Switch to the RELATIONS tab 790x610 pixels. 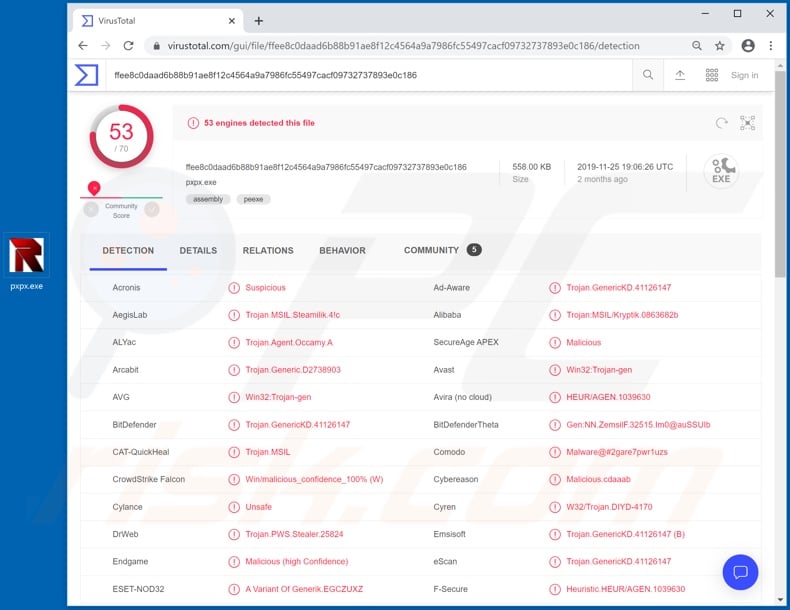268,250
